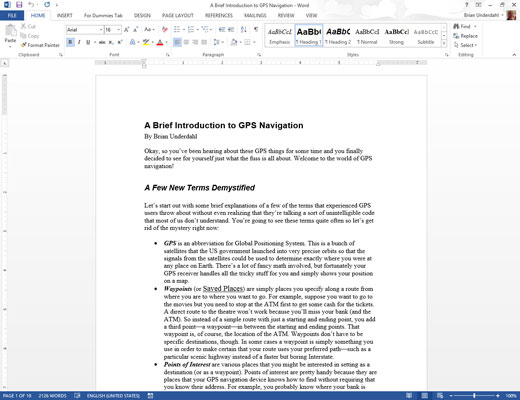Expand numbered list options
520x400 pixels.
[x=197, y=30]
